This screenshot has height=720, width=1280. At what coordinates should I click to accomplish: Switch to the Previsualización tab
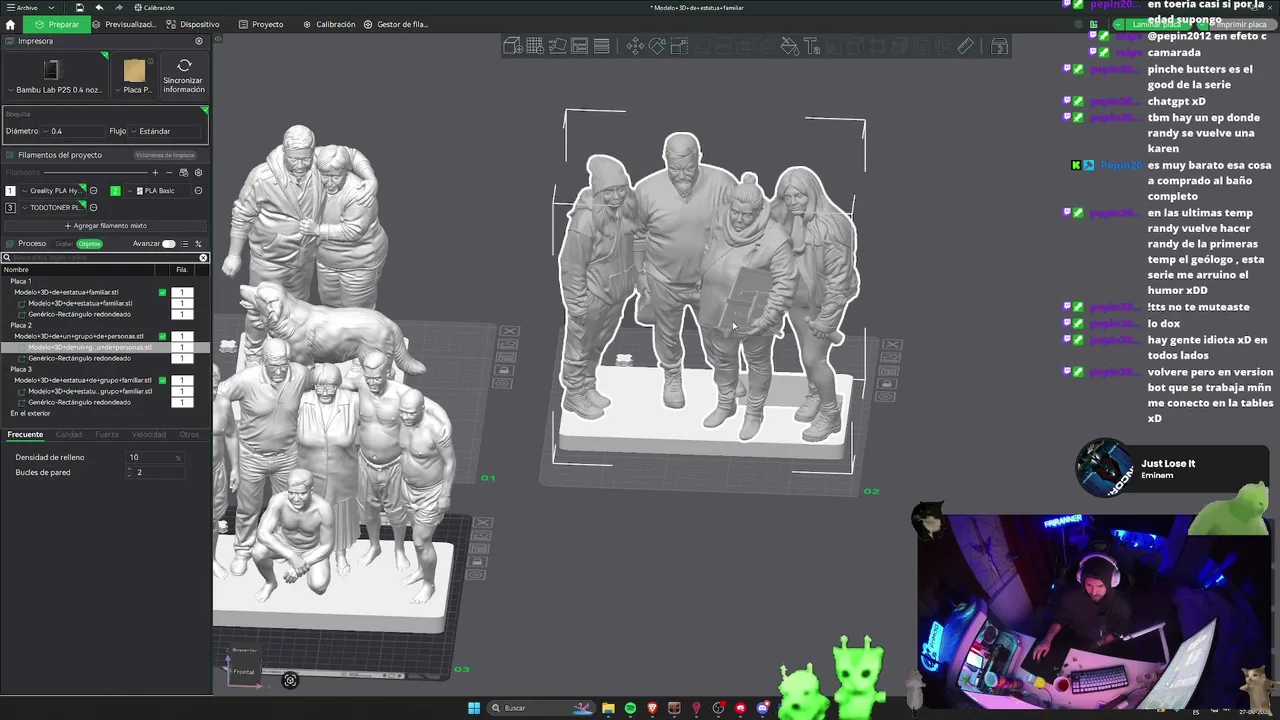[x=124, y=24]
